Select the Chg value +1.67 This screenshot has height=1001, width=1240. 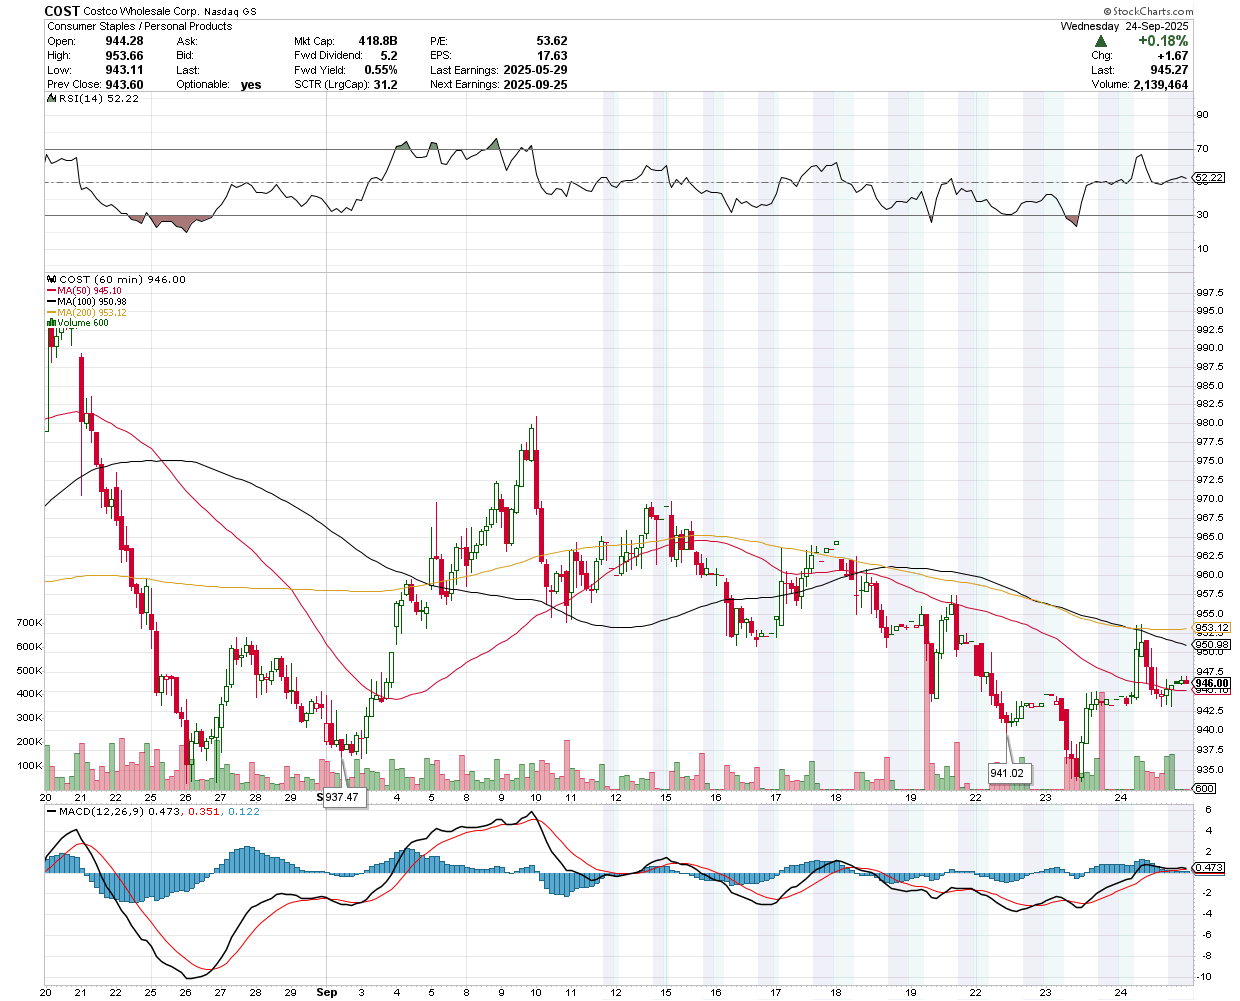(x=1173, y=56)
